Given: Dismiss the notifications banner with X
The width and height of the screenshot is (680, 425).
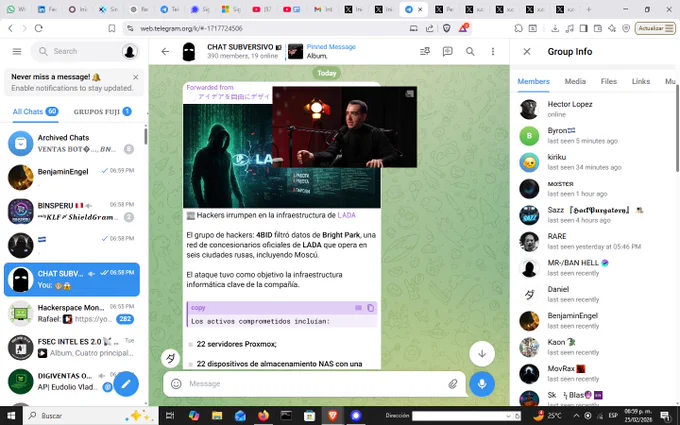Looking at the screenshot, I should tap(136, 77).
